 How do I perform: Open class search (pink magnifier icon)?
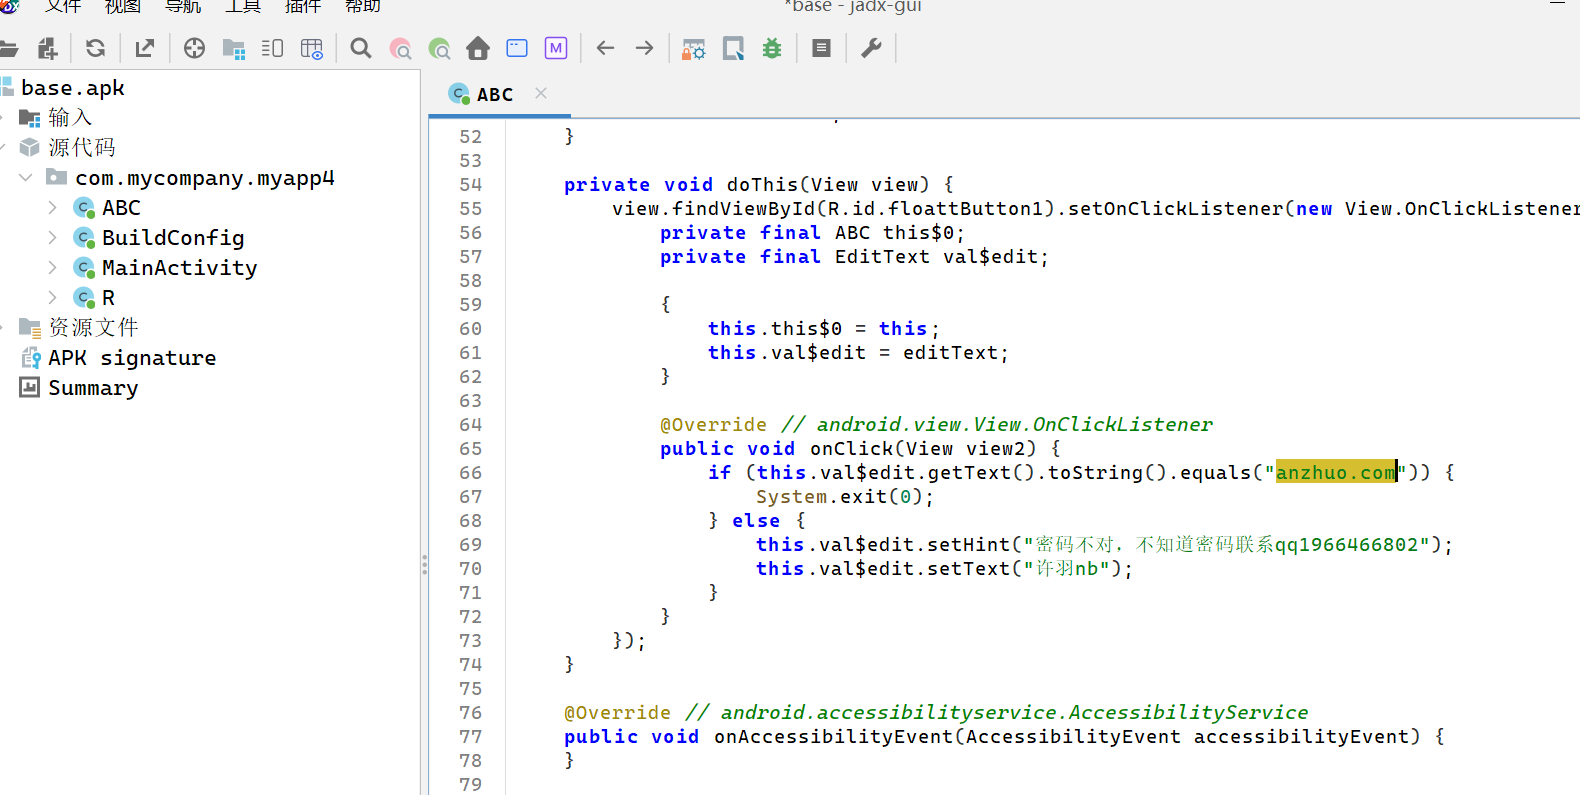400,48
